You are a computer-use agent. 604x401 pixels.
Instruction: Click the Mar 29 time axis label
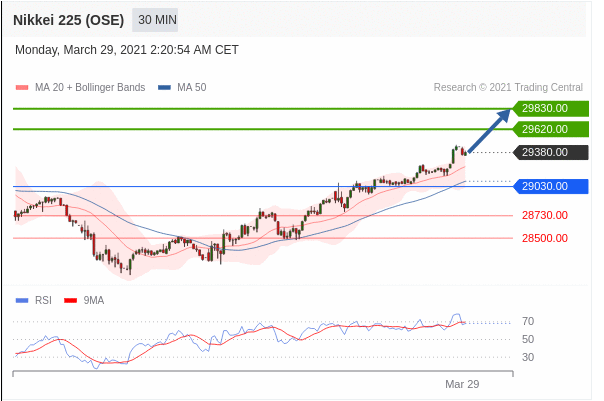[462, 384]
